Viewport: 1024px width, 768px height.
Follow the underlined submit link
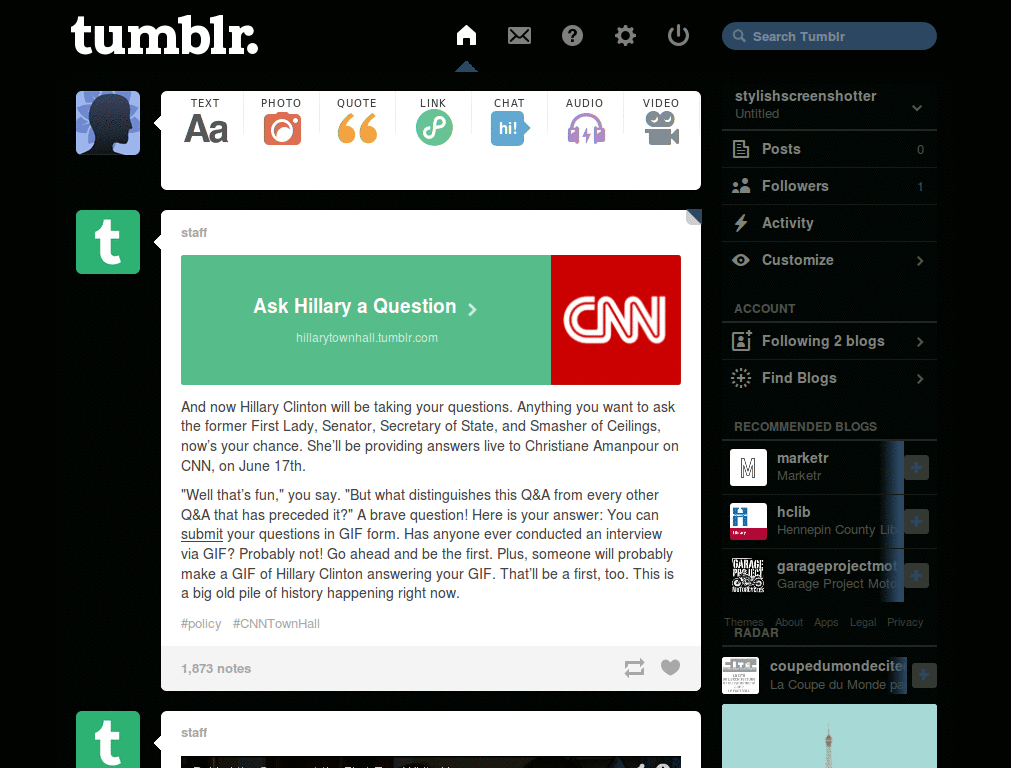[x=202, y=534]
